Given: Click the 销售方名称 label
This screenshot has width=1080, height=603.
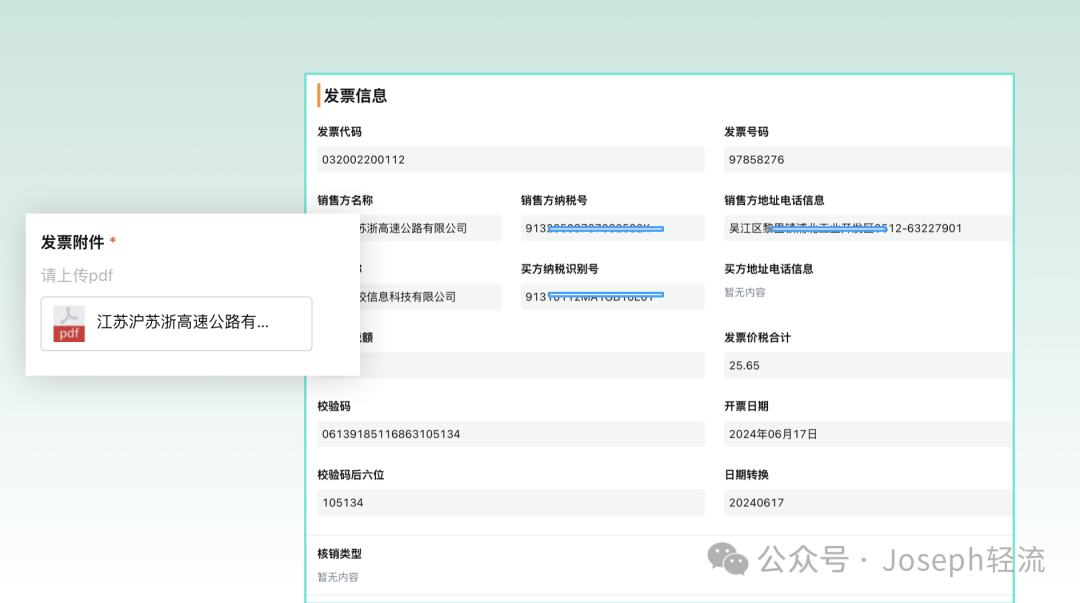Looking at the screenshot, I should [x=345, y=201].
